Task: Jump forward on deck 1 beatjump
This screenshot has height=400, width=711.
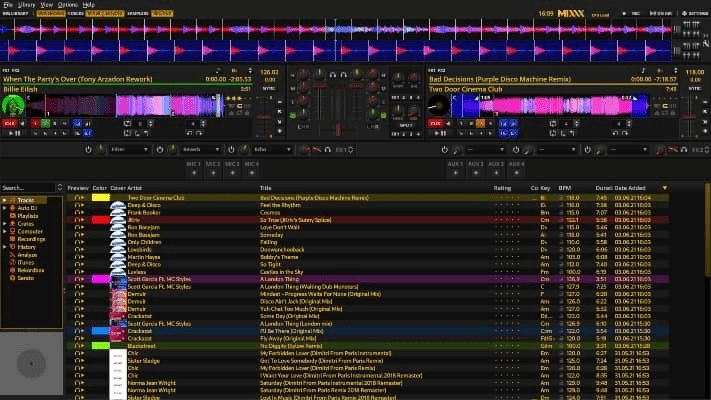Action: (199, 133)
